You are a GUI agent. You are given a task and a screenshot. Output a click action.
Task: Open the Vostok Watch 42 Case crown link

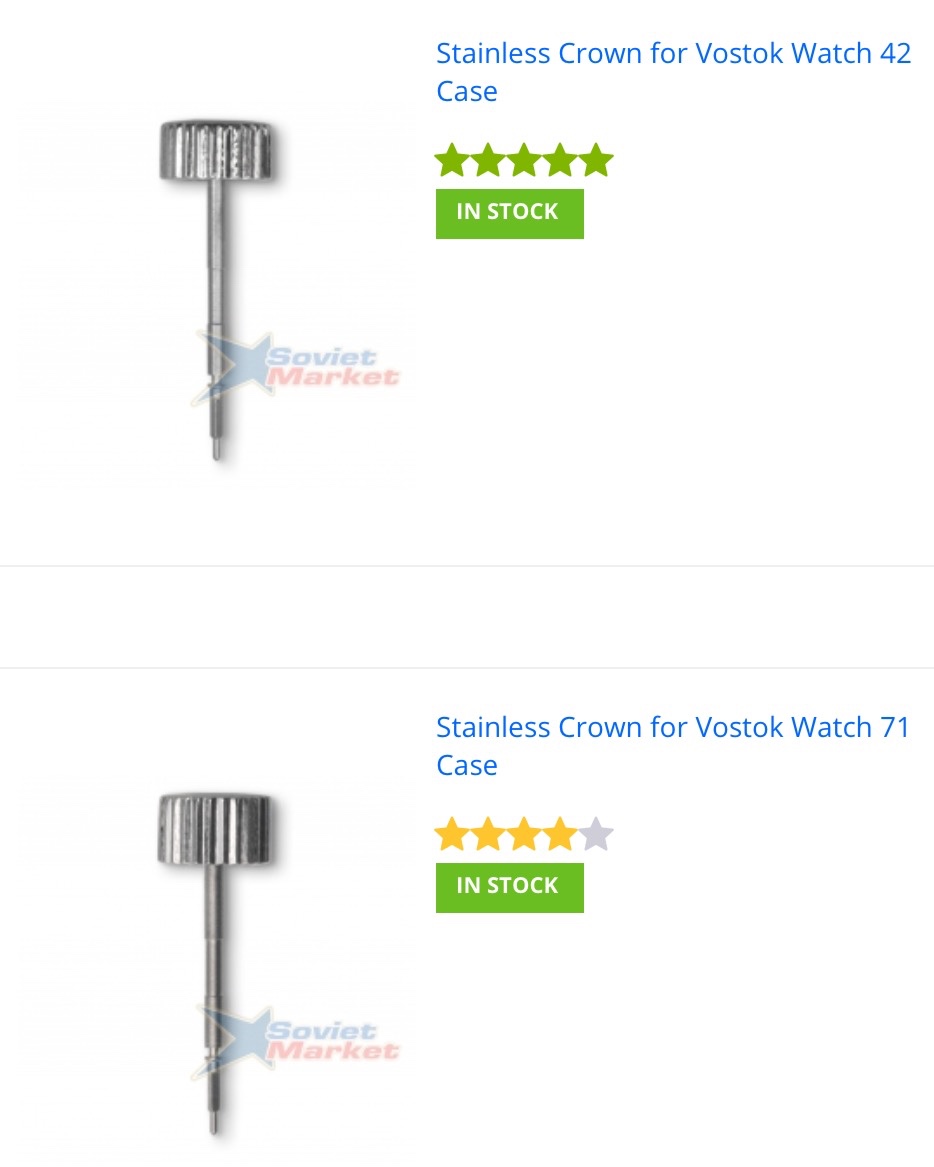click(673, 72)
